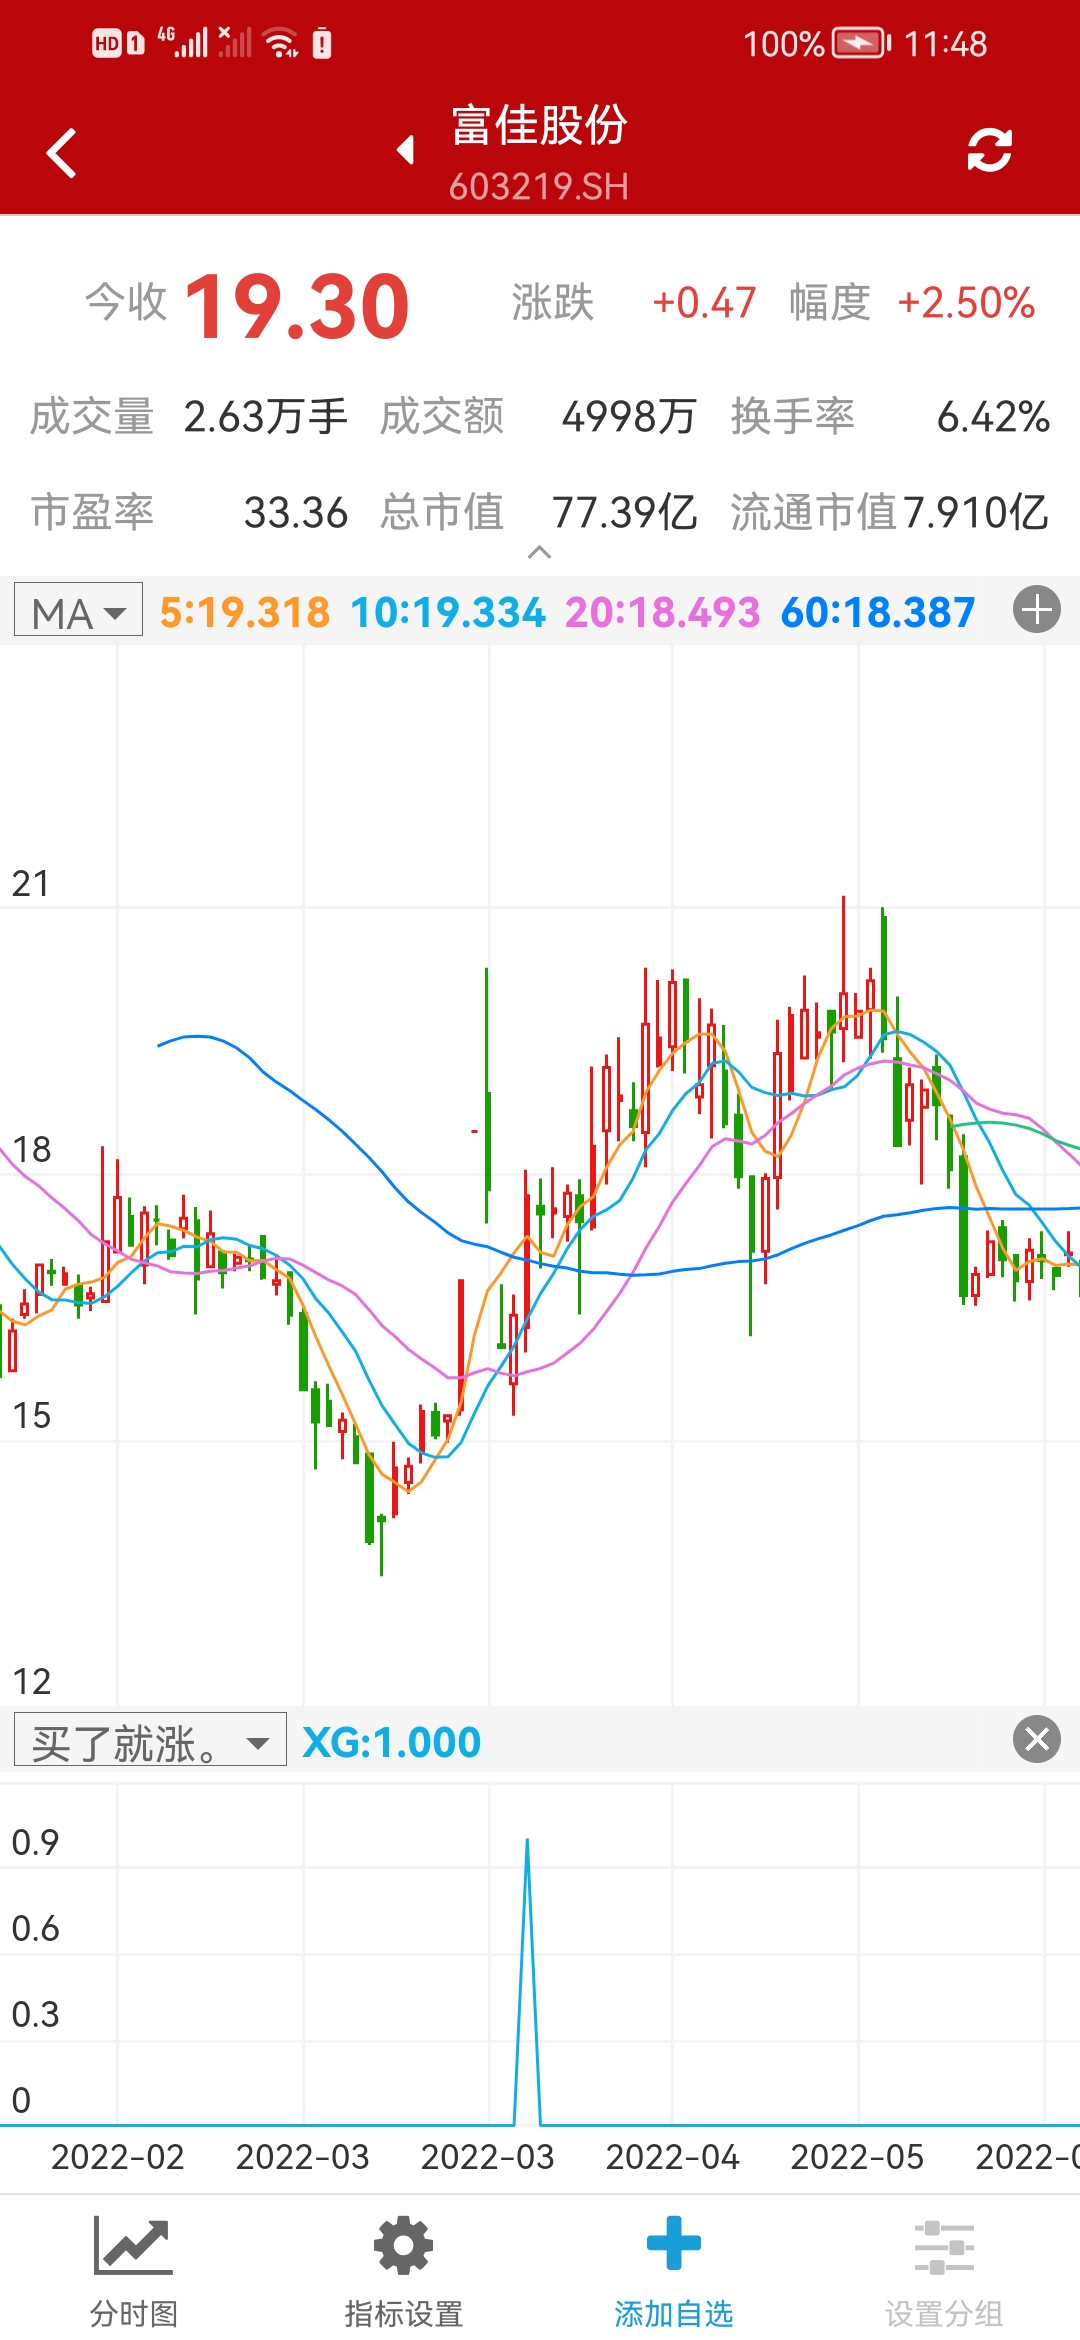Image resolution: width=1080 pixels, height=2340 pixels.
Task: Select the 10-day MA value label
Action: pyautogui.click(x=448, y=612)
